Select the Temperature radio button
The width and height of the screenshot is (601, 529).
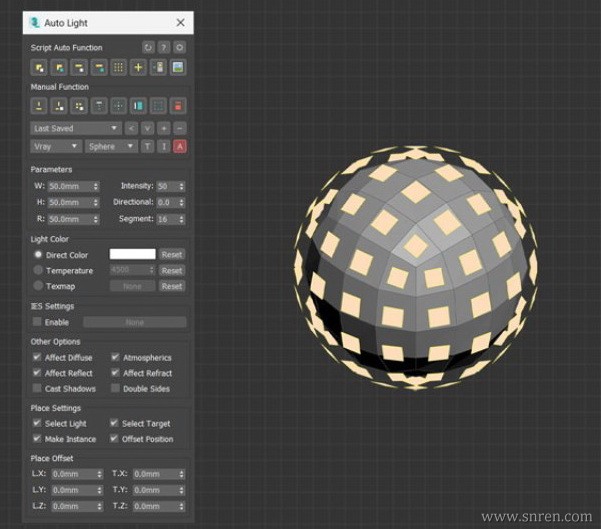[38, 270]
